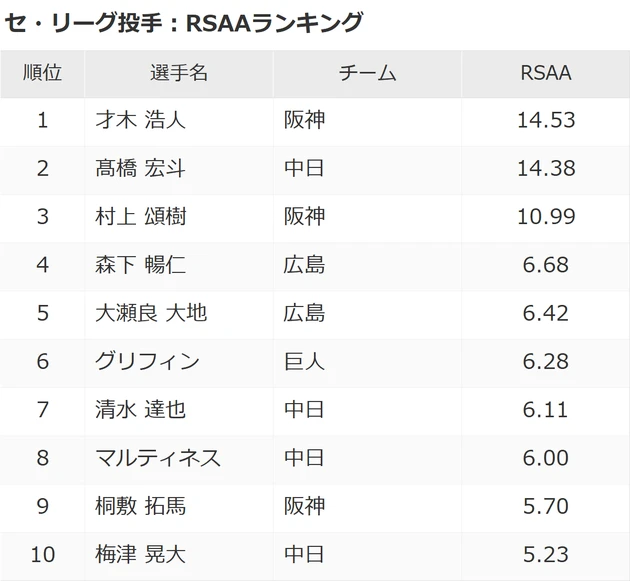The height and width of the screenshot is (581, 630).
Task: Click the 選手名 column header
Action: (179, 73)
